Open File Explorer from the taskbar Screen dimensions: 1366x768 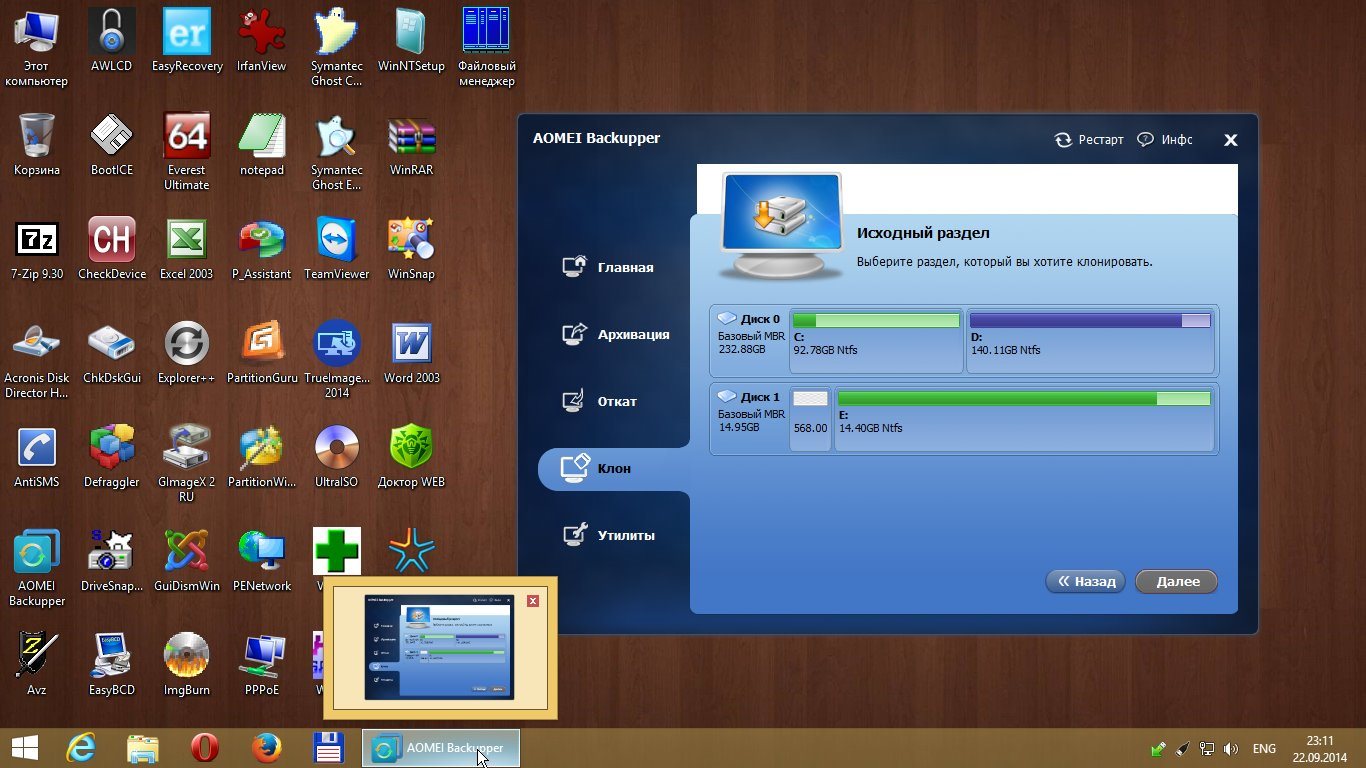pos(143,748)
